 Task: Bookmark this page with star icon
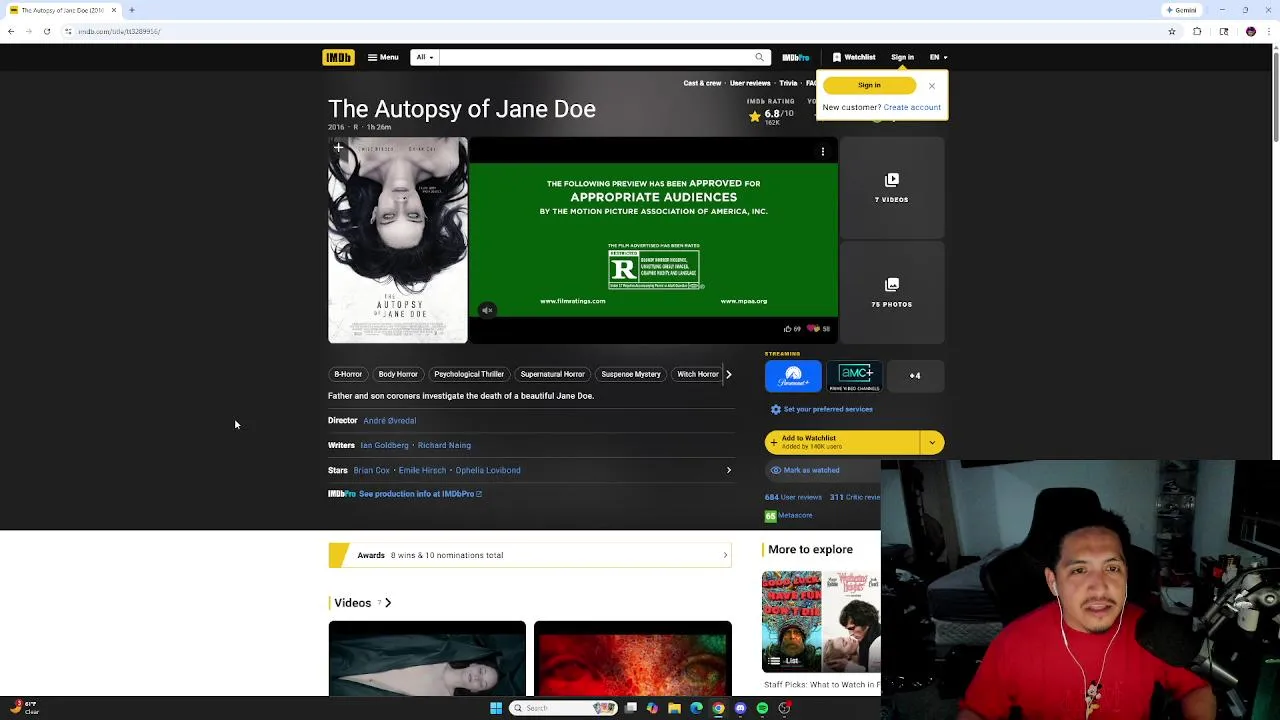1172,31
